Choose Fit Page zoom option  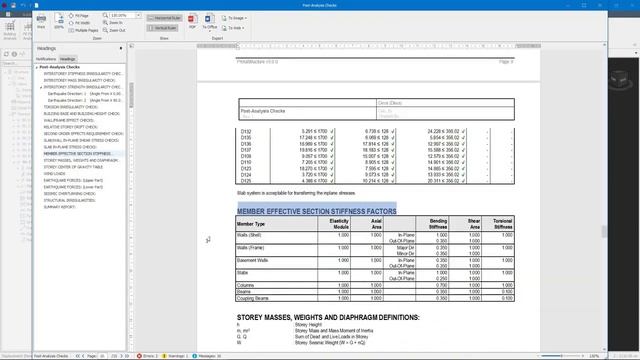click(x=78, y=16)
